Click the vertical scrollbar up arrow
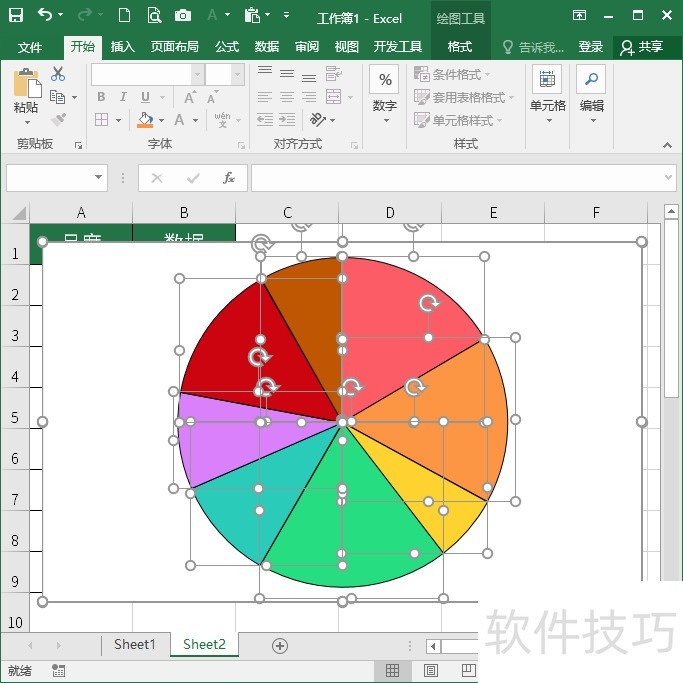This screenshot has width=683, height=683. coord(671,212)
